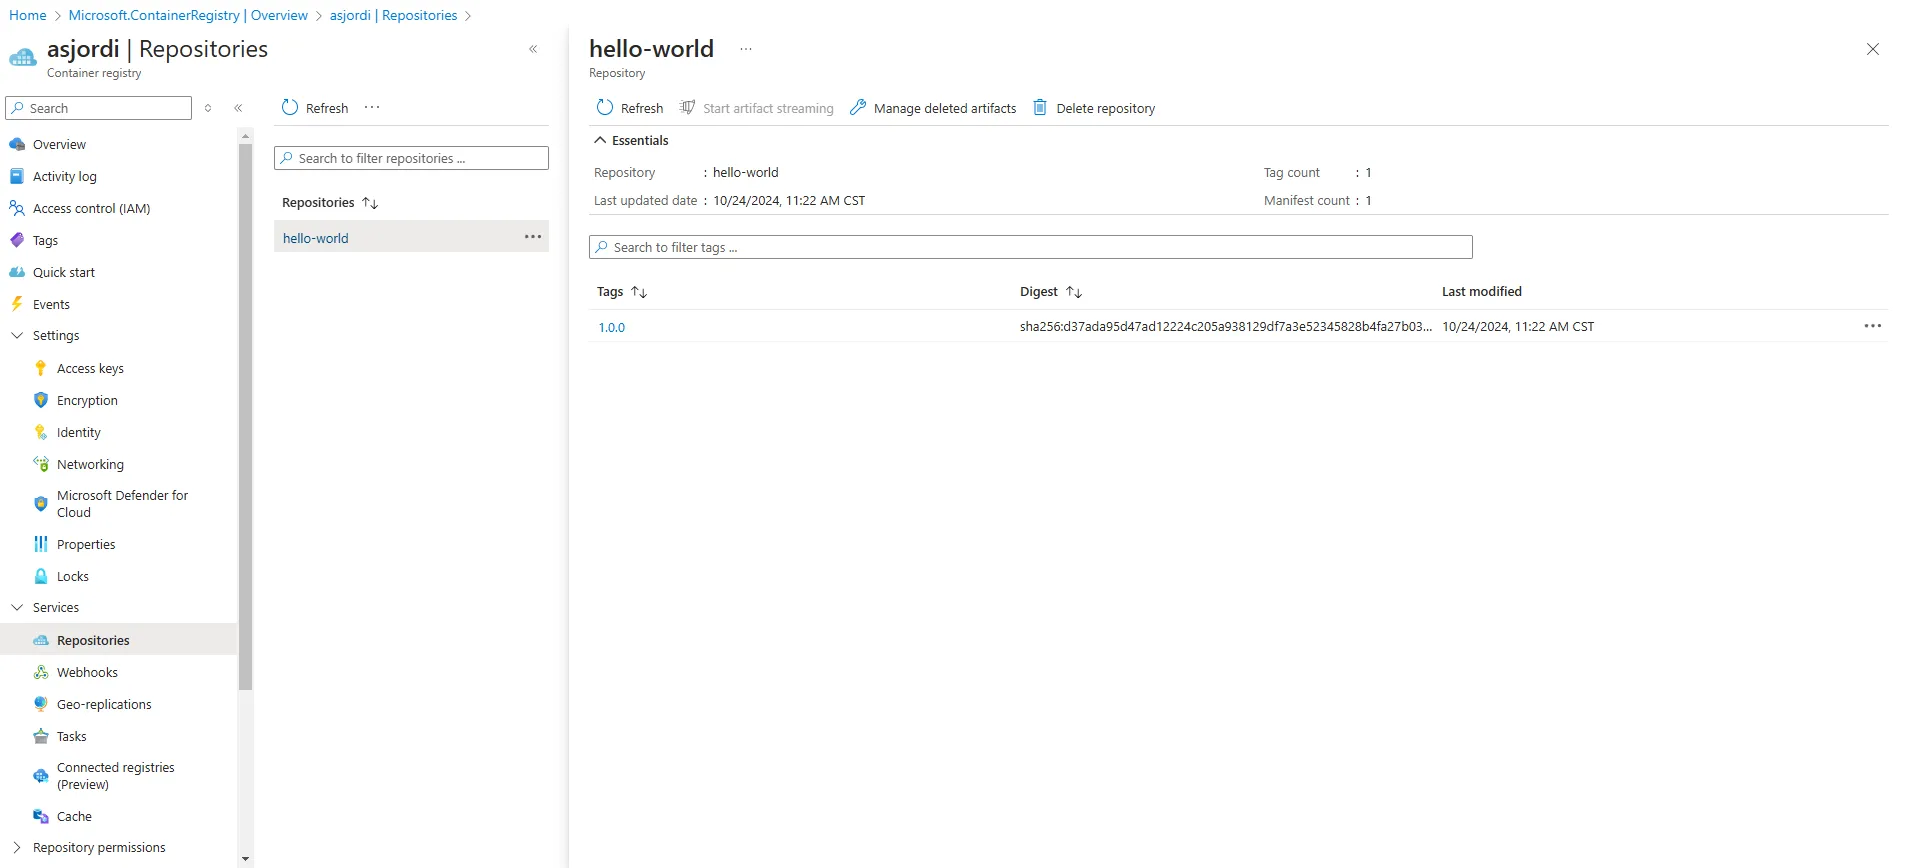Open the Overview menu item in the sidebar
The height and width of the screenshot is (868, 1905).
tap(59, 144)
